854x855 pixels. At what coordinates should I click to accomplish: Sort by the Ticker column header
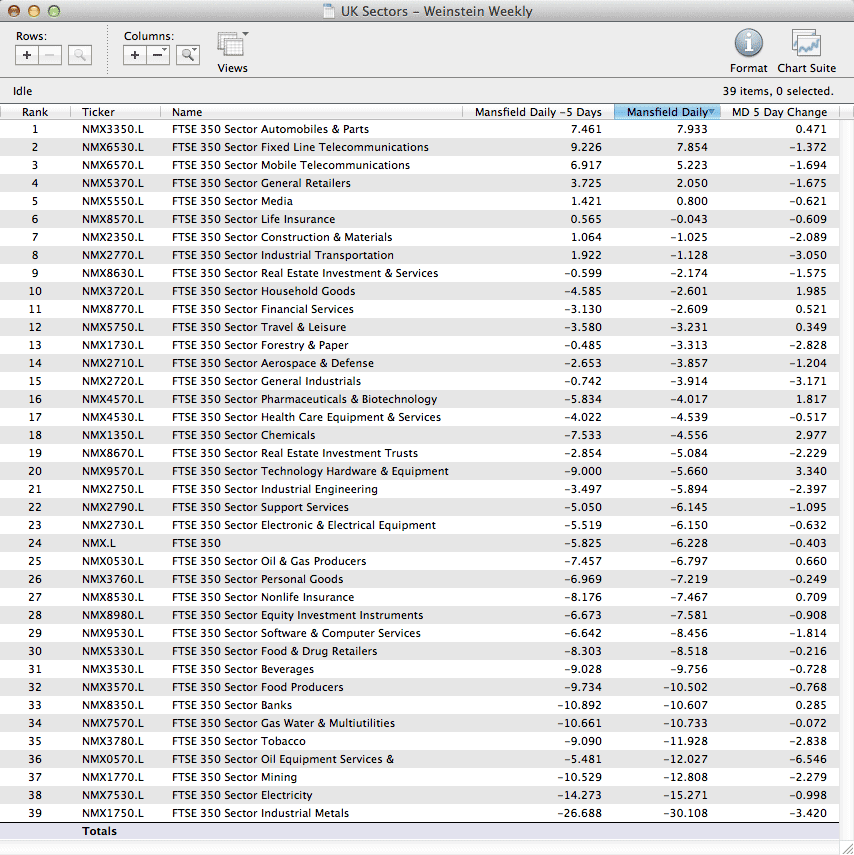pyautogui.click(x=98, y=112)
